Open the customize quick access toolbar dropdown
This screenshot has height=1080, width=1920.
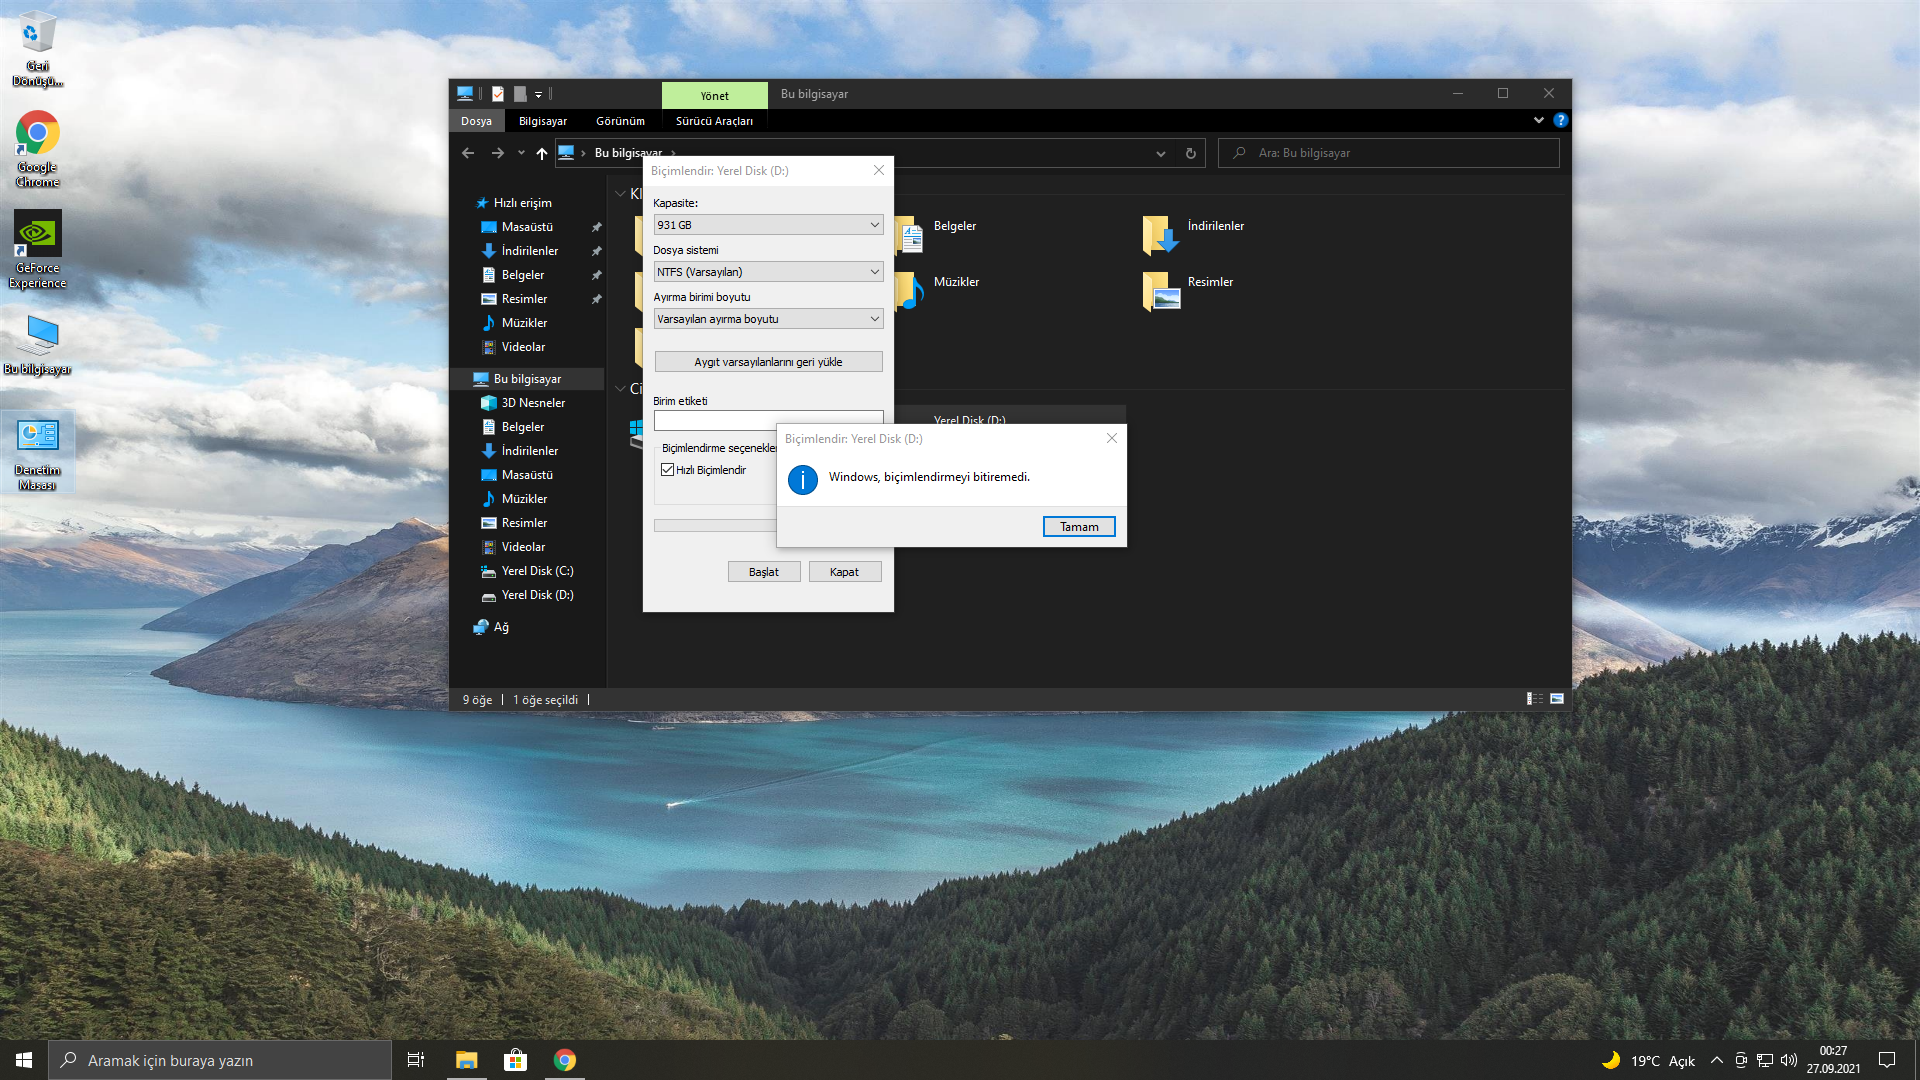[x=538, y=94]
